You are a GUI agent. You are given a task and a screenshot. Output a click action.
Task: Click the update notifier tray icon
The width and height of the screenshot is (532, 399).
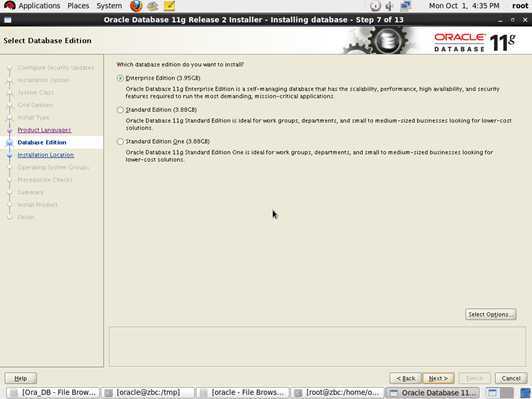click(375, 6)
